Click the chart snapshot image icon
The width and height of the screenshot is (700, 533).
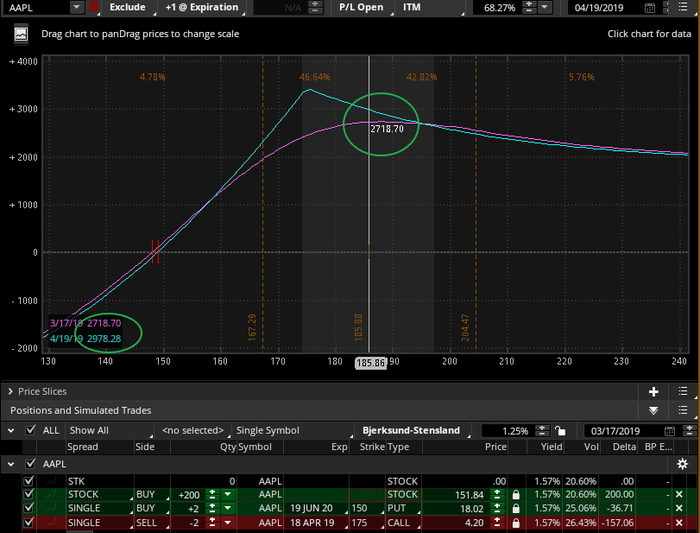coord(21,34)
